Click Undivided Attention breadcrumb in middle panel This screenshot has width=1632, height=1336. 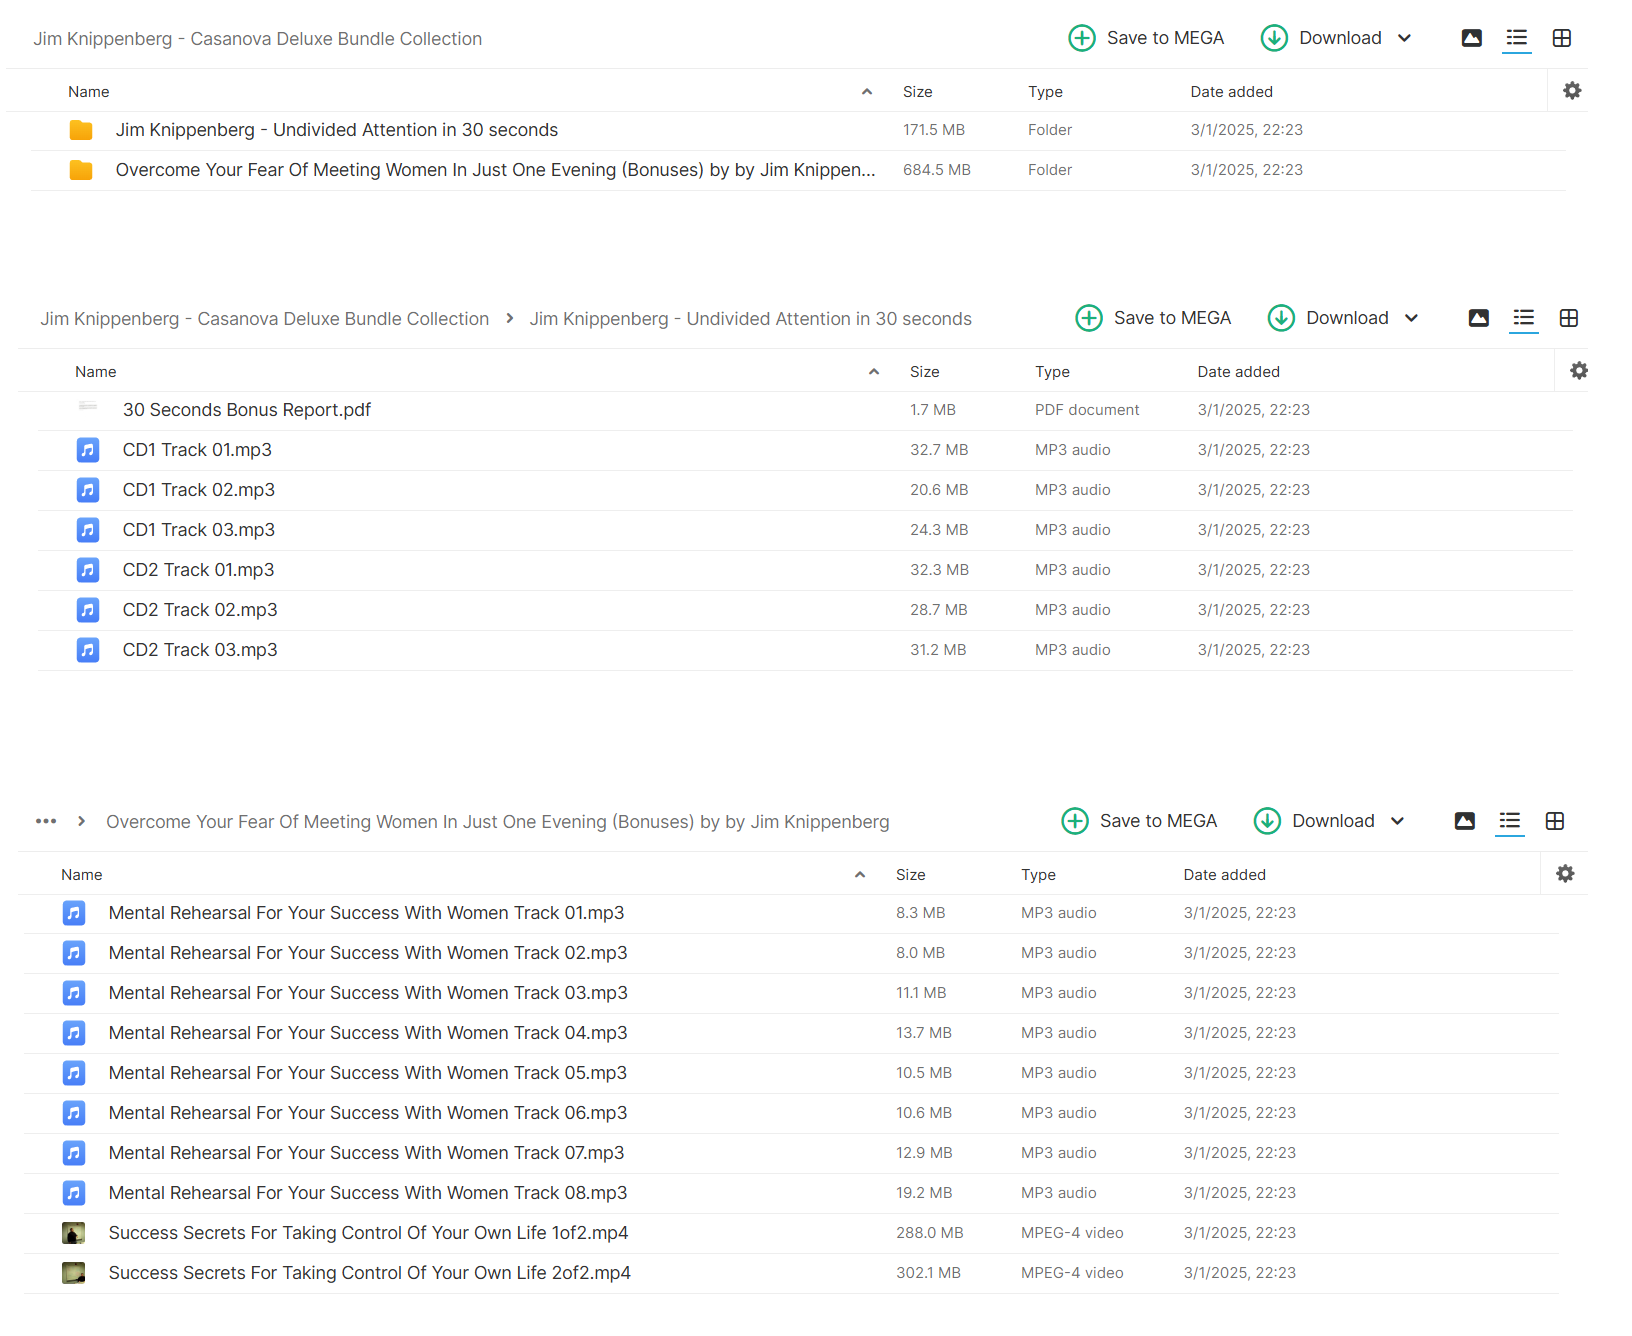751,319
